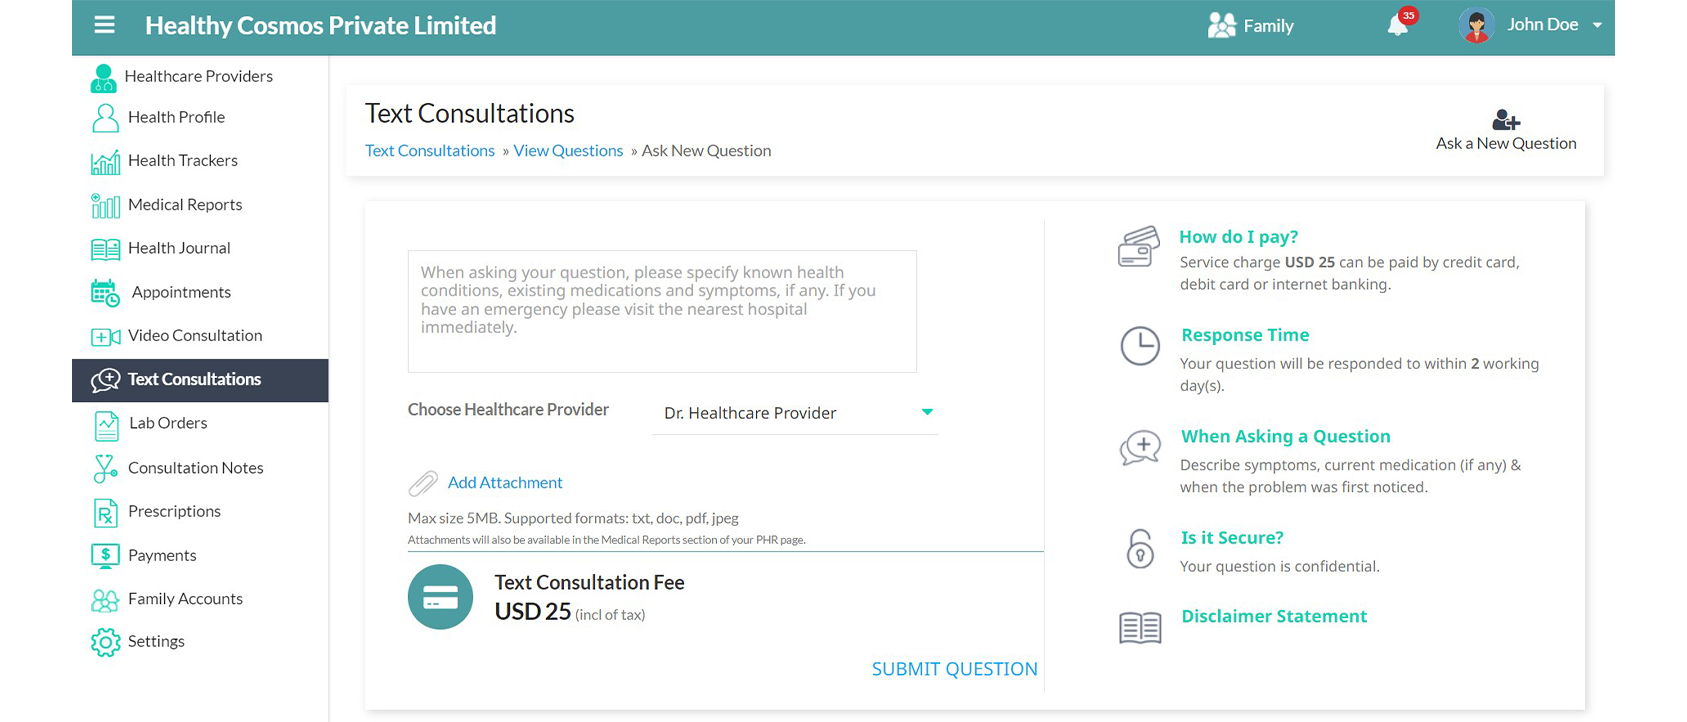The width and height of the screenshot is (1687, 722).
Task: Open the Choose Healthcare Provider dropdown
Action: [x=796, y=413]
